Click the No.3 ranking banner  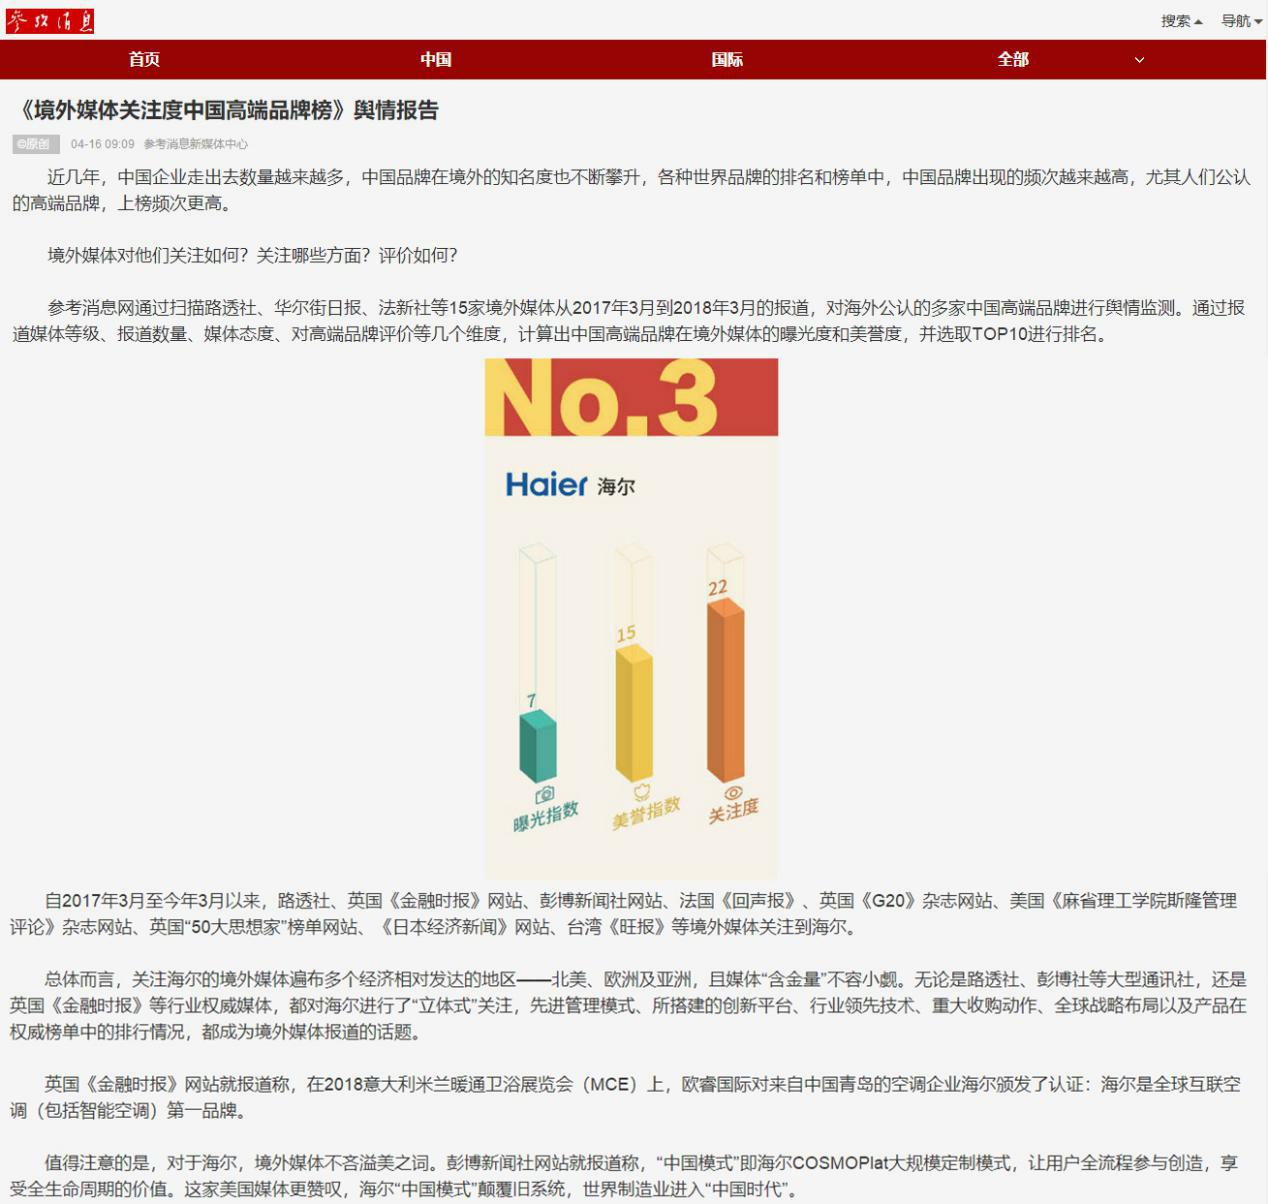pos(631,397)
